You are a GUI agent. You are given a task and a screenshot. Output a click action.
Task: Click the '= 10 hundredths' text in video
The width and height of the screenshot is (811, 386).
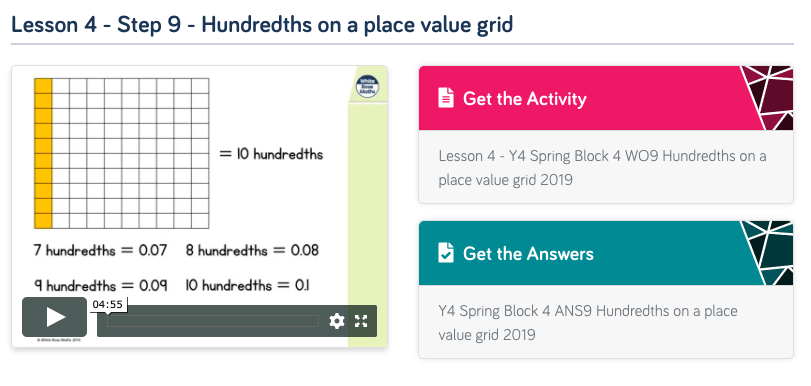tap(272, 154)
